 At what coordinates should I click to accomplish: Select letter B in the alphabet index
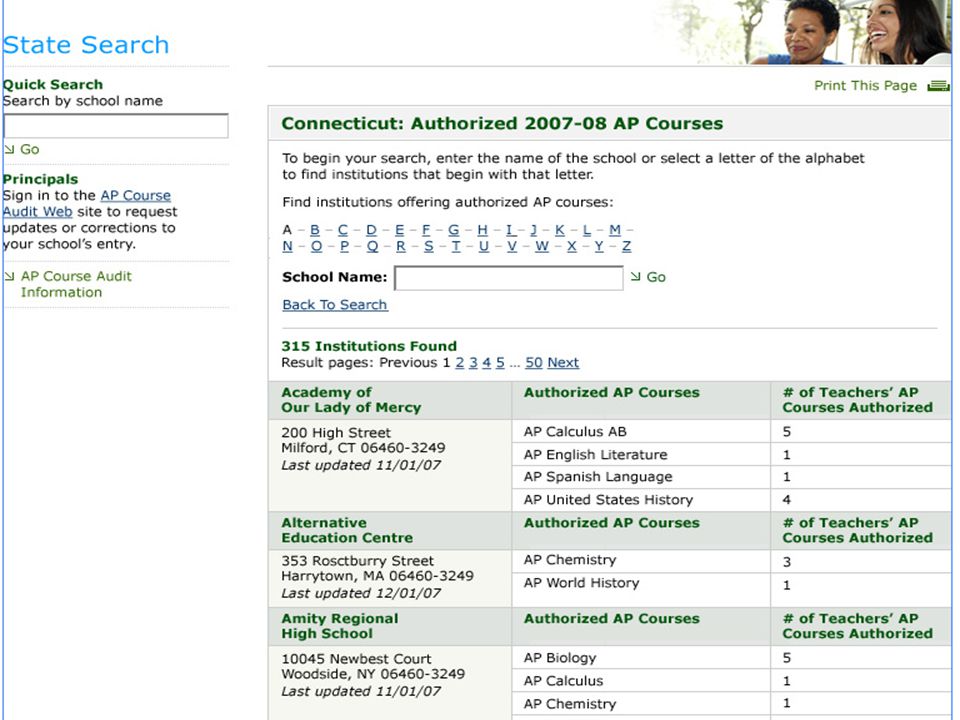(315, 230)
